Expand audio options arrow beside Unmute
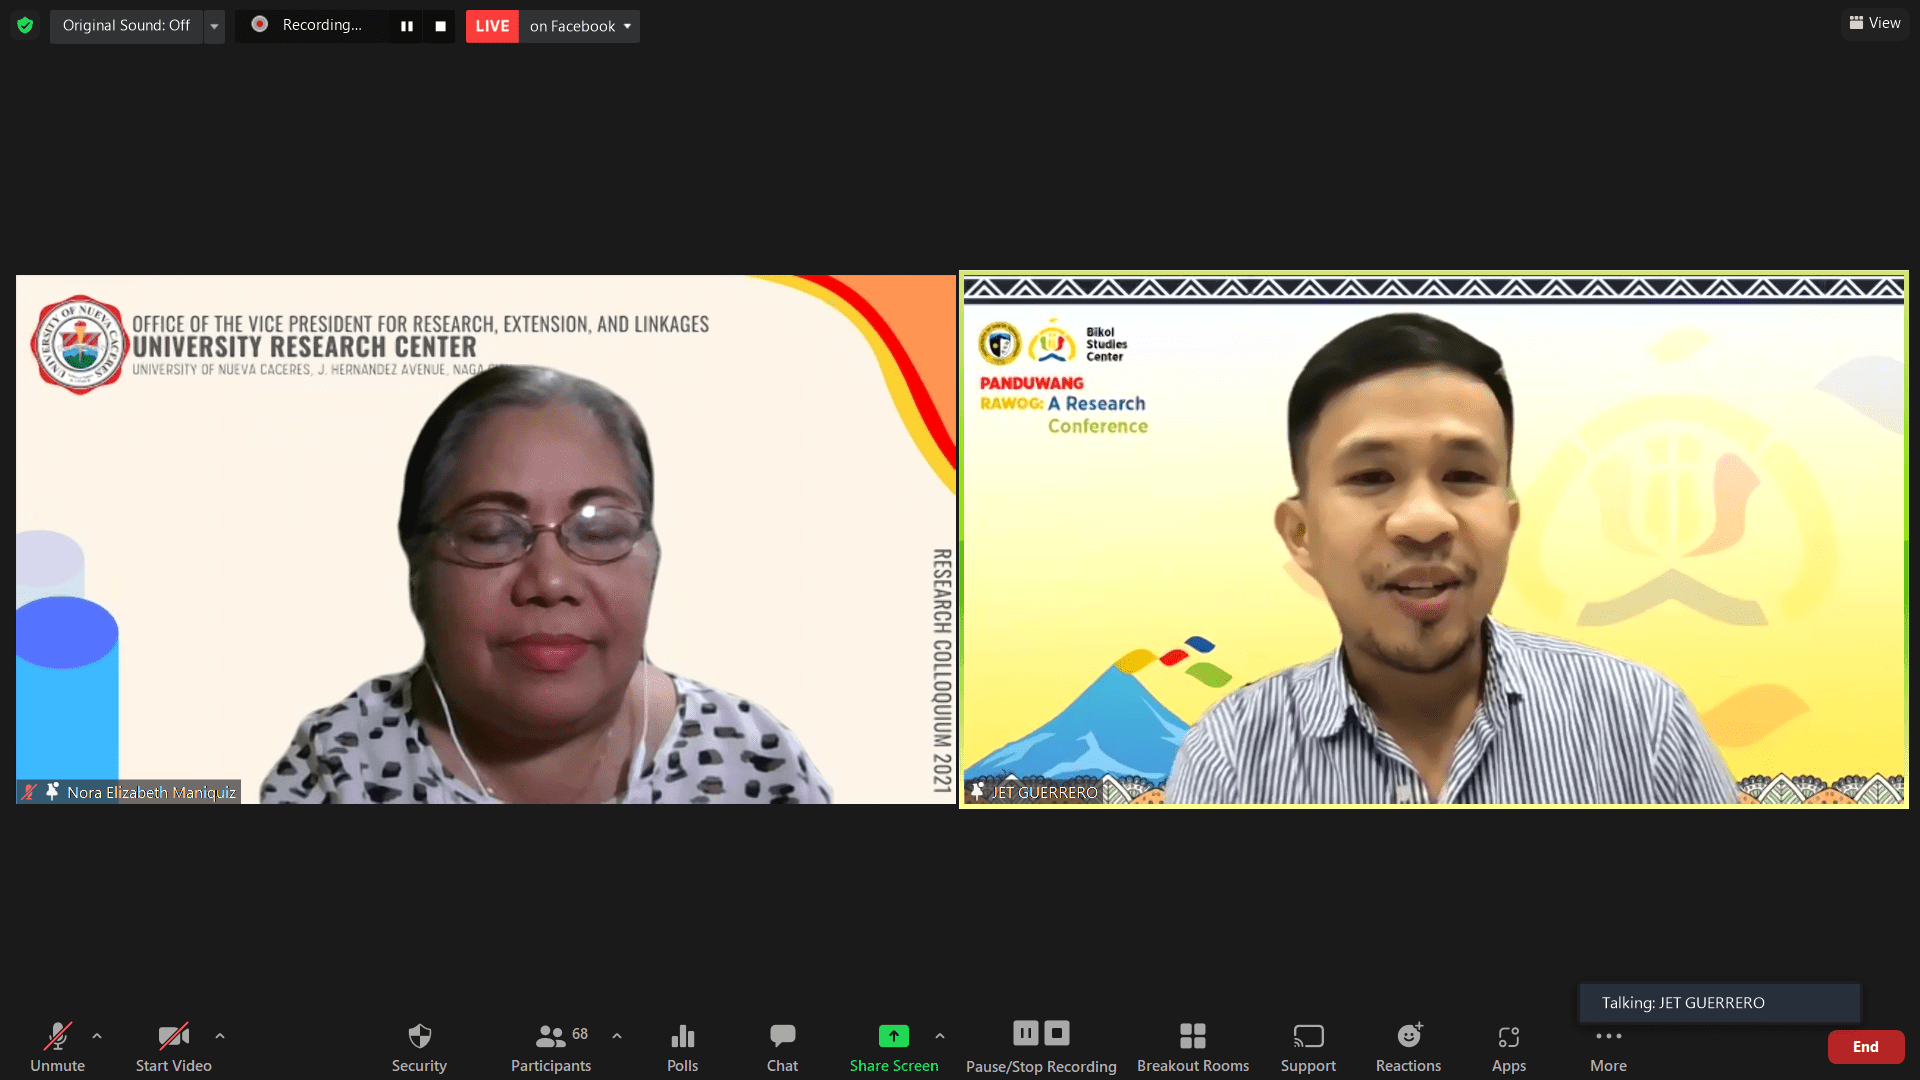Image resolution: width=1920 pixels, height=1080 pixels. tap(97, 1036)
